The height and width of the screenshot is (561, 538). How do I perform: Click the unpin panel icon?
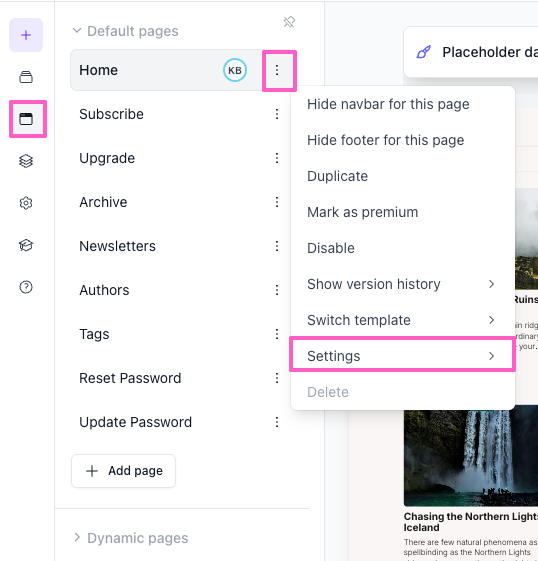pyautogui.click(x=289, y=22)
